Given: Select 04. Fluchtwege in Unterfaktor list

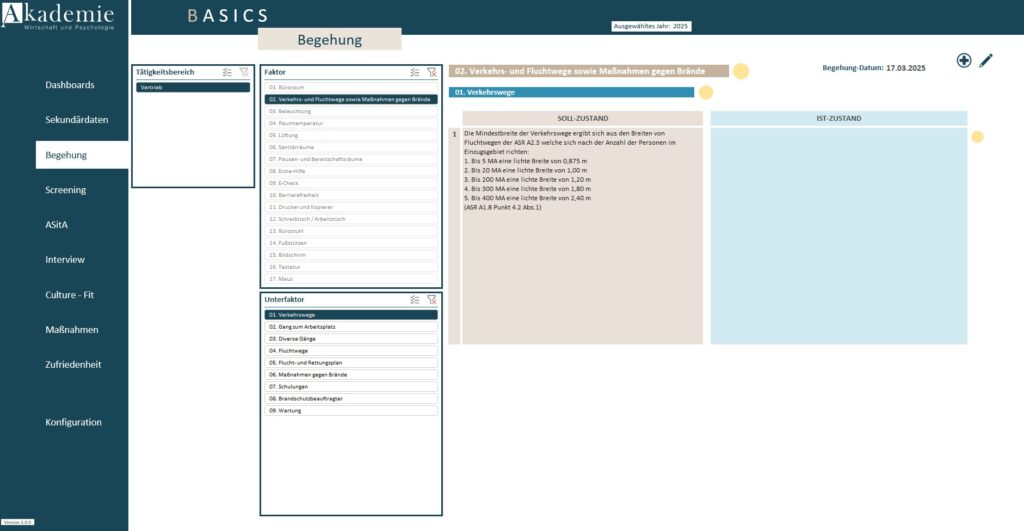Looking at the screenshot, I should pyautogui.click(x=351, y=351).
